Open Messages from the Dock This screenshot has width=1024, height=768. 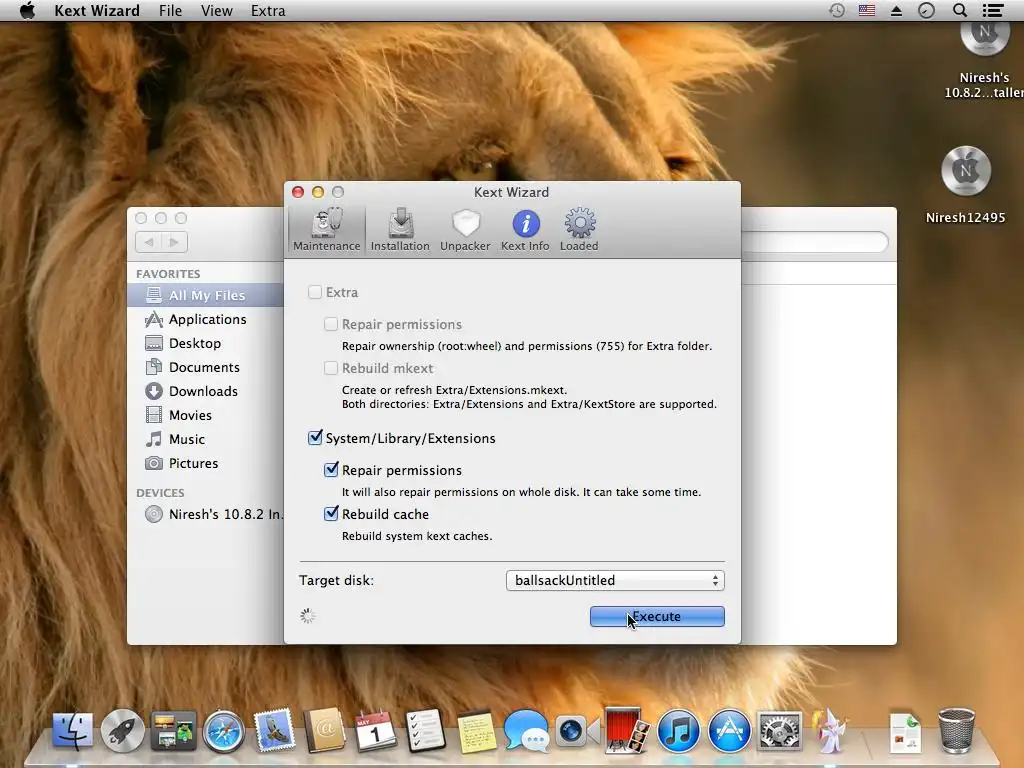(526, 730)
